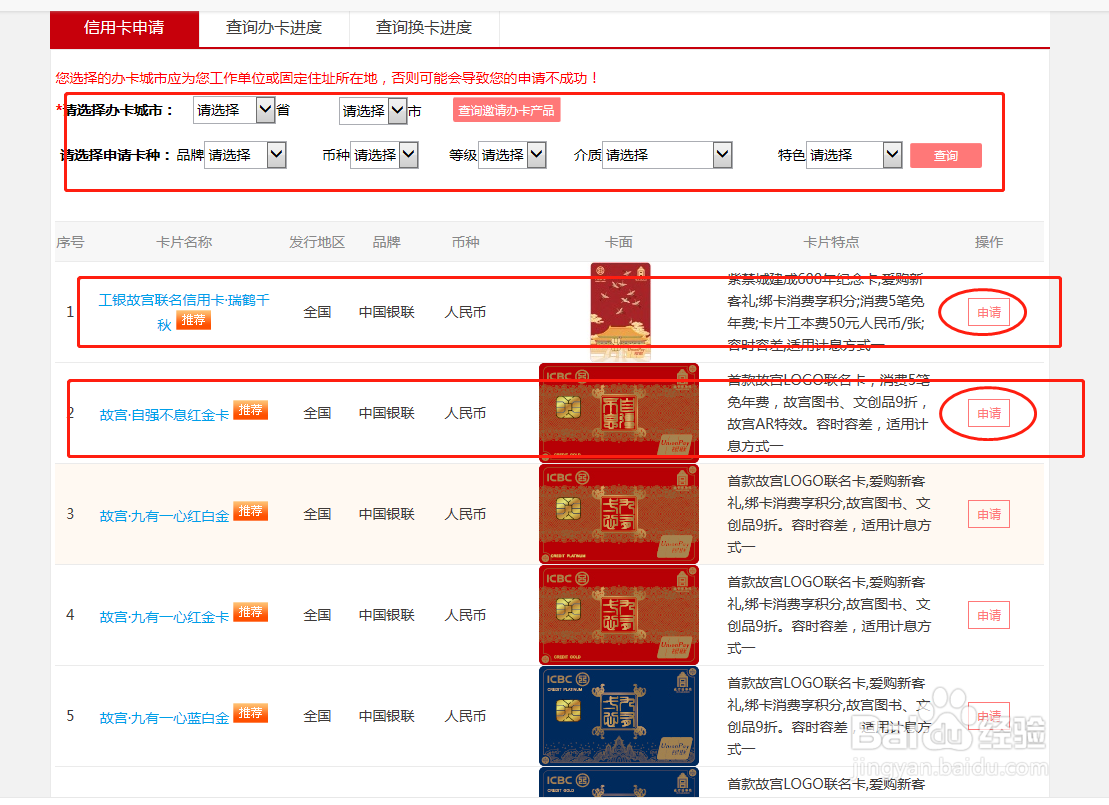This screenshot has height=805, width=1109.
Task: Switch to the 查询换卡进度 tab
Action: pos(423,29)
